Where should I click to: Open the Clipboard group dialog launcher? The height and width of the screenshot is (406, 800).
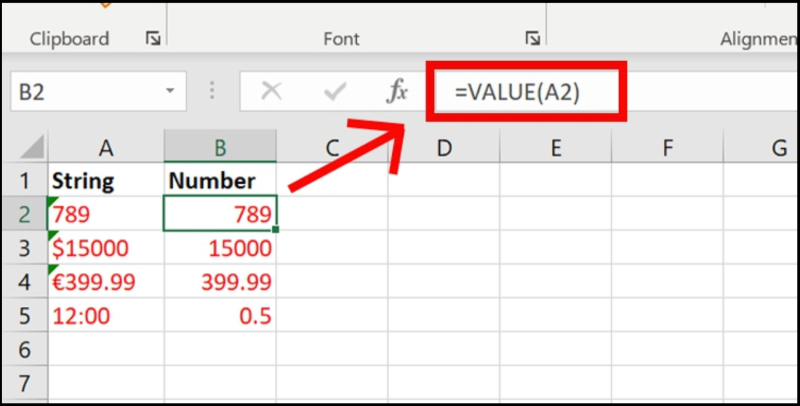coord(153,39)
